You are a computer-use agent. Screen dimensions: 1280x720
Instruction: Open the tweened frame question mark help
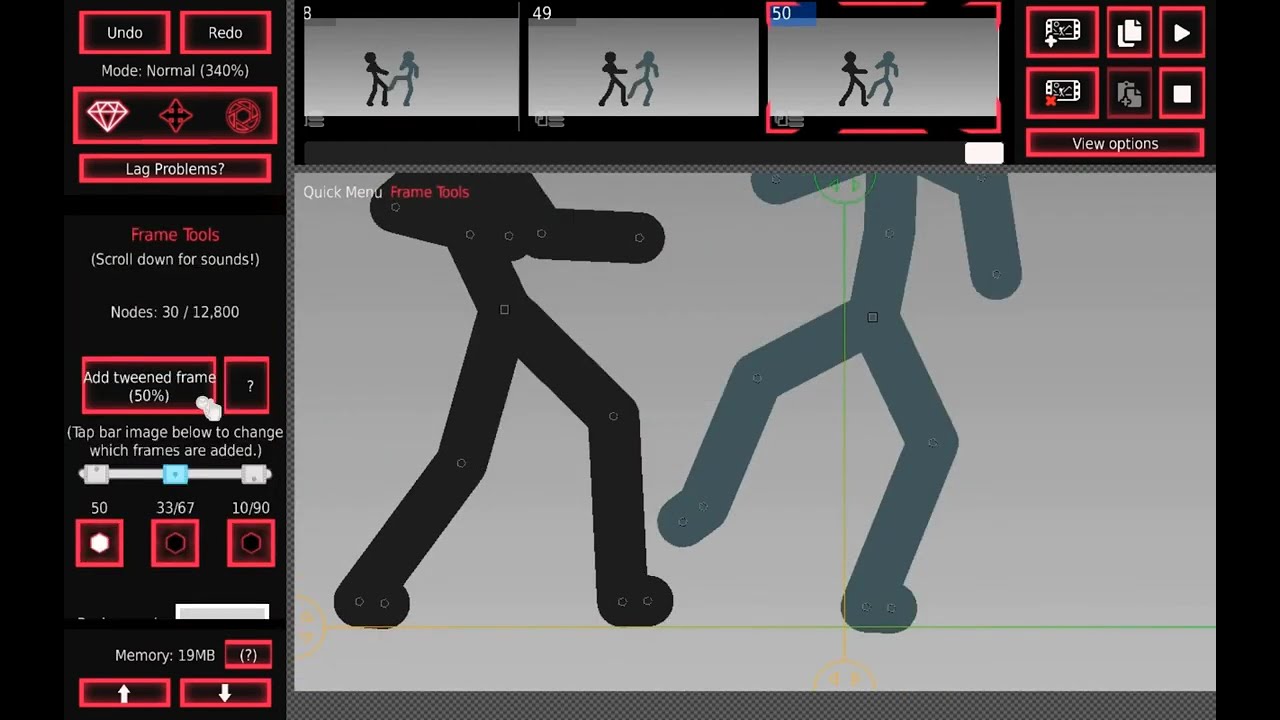pyautogui.click(x=247, y=386)
